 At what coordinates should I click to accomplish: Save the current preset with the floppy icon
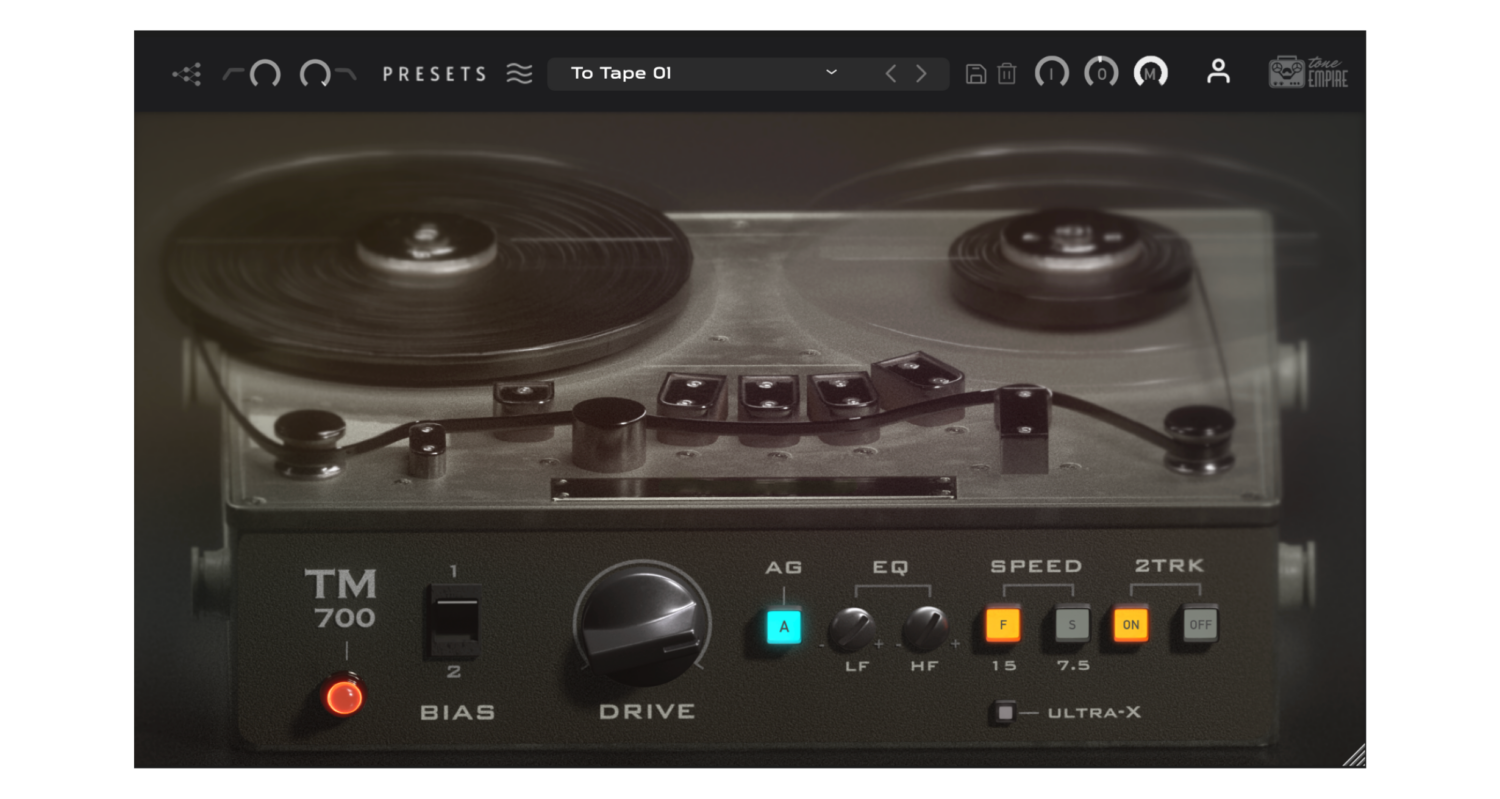click(x=975, y=73)
